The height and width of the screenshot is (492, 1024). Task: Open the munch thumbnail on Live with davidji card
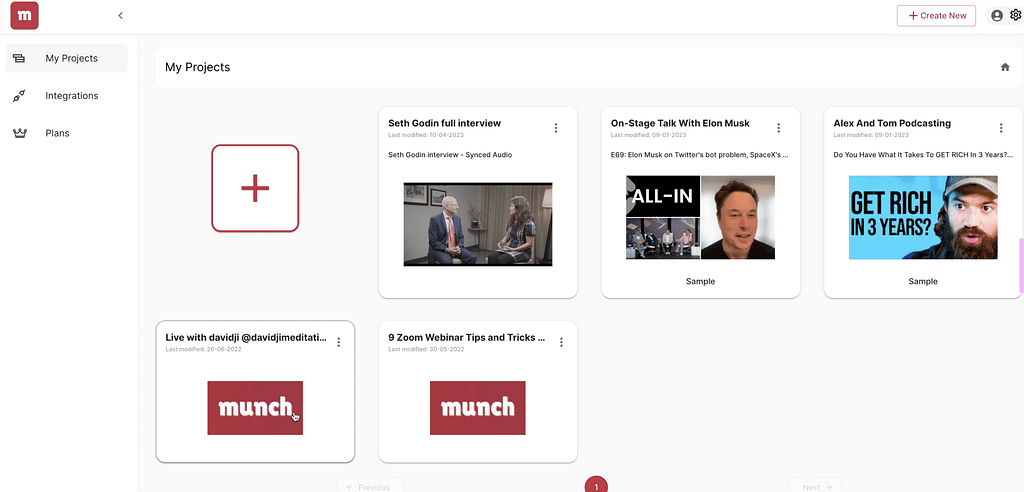coord(255,408)
